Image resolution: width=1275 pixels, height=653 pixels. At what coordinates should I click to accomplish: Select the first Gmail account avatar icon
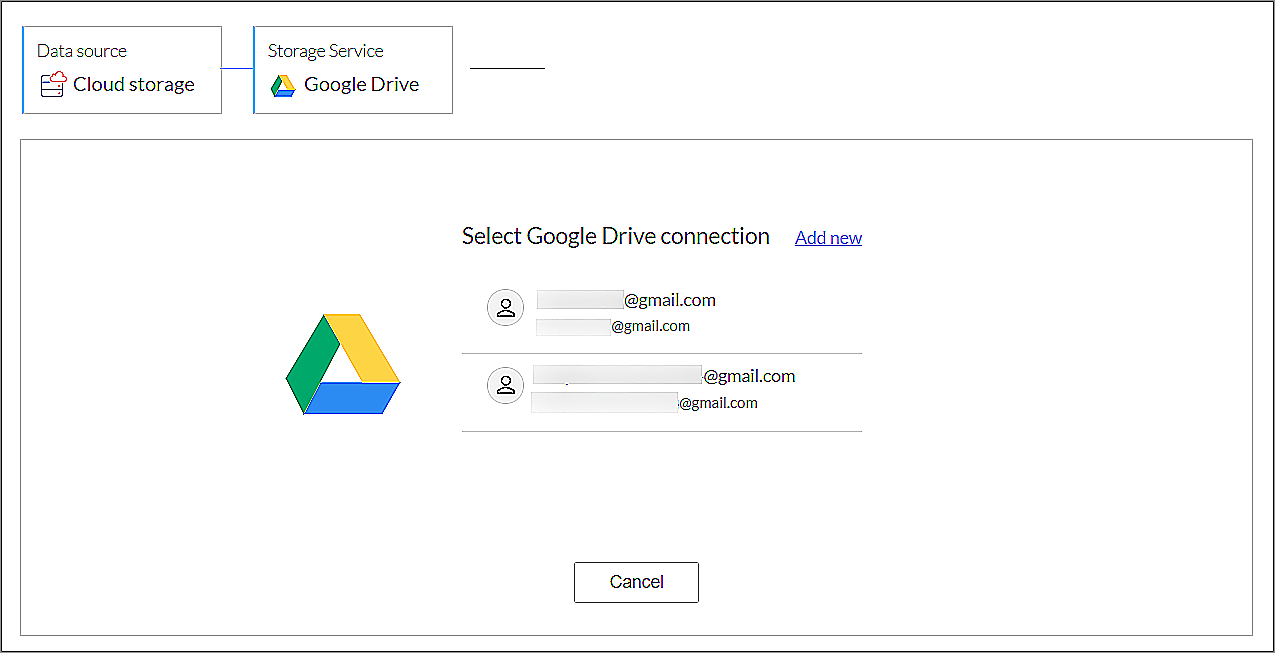point(505,307)
